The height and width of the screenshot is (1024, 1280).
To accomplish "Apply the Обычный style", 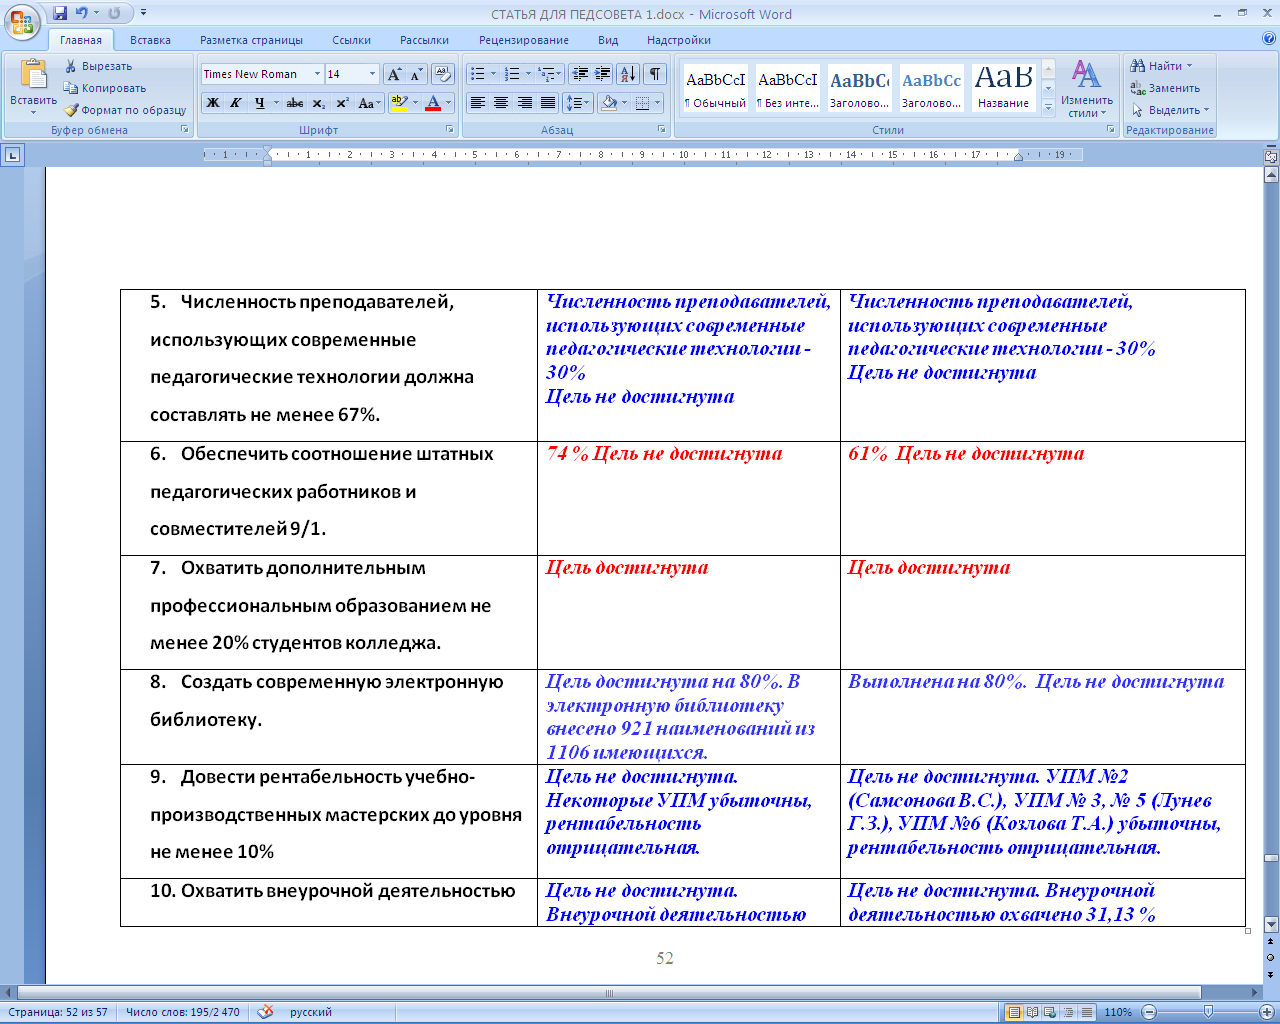I will pos(715,88).
